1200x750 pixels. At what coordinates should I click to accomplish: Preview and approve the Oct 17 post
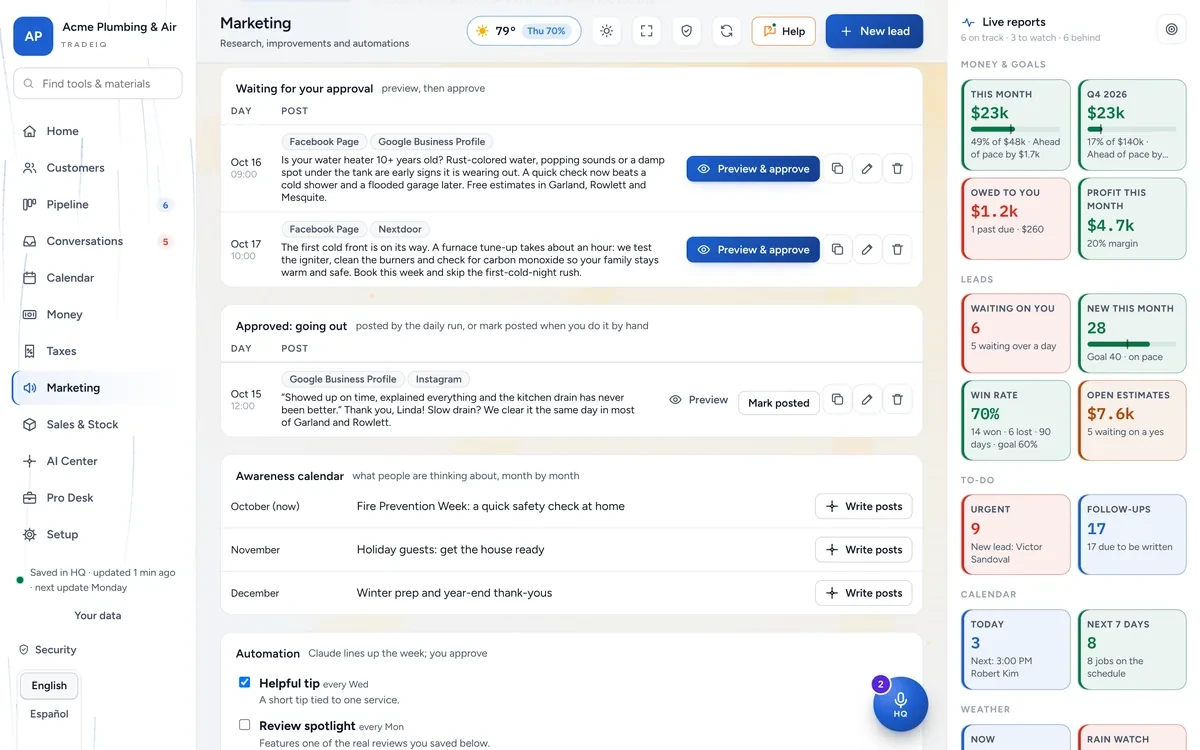click(753, 249)
